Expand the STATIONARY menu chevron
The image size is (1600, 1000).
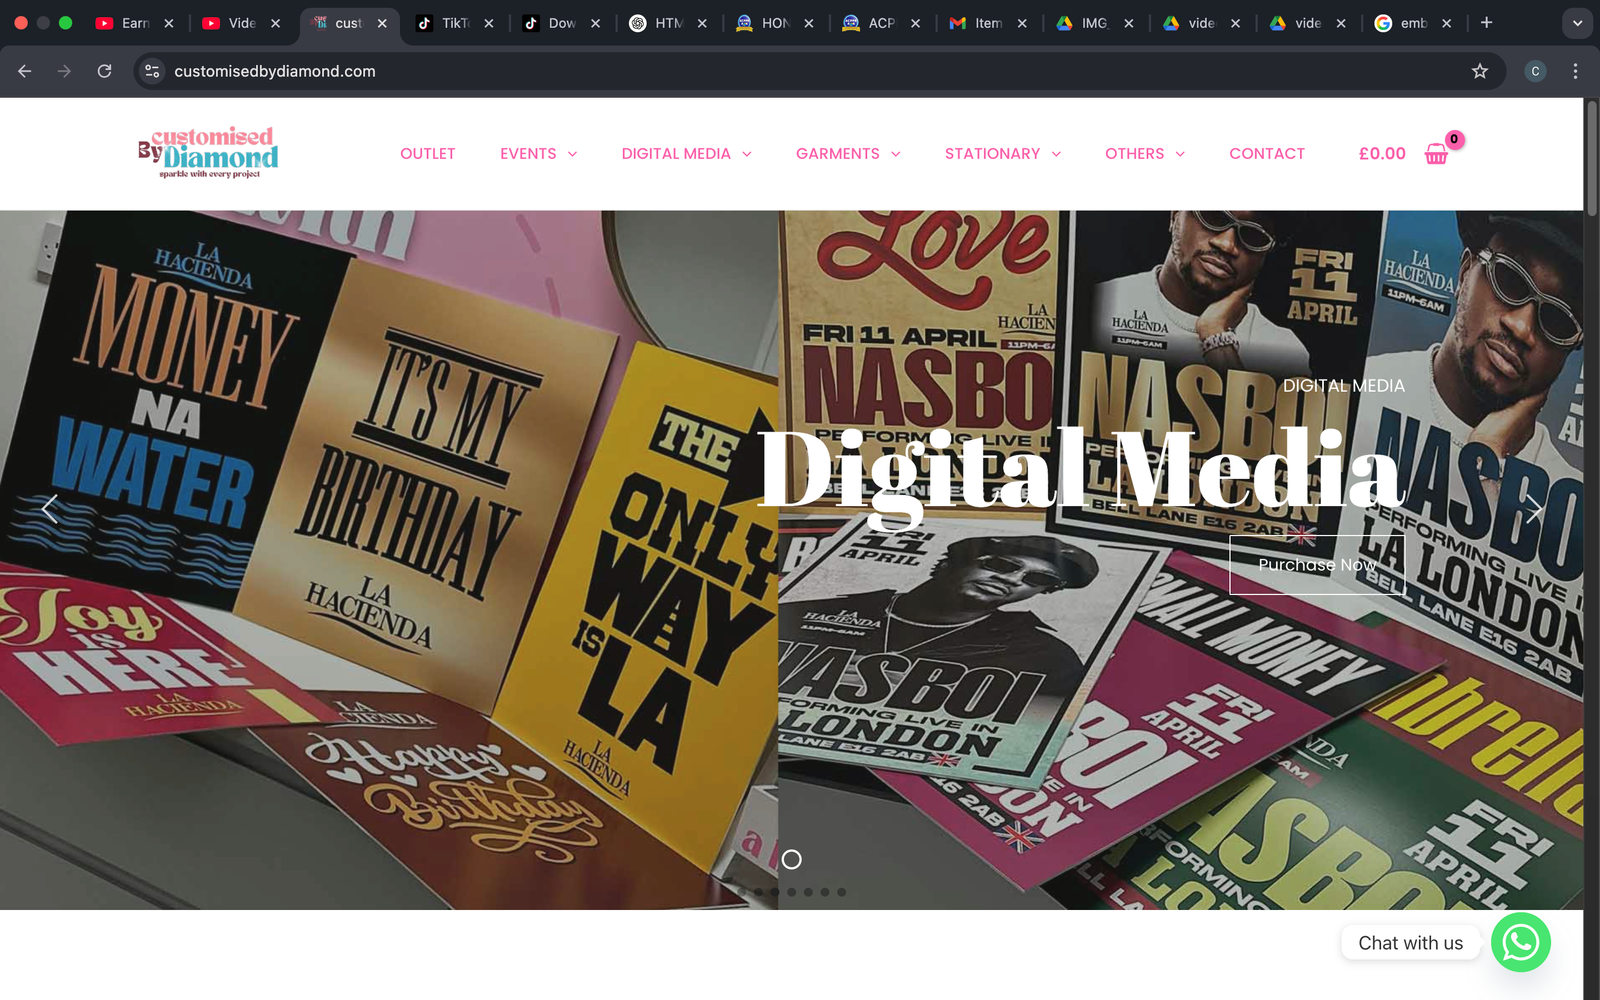pyautogui.click(x=1058, y=154)
